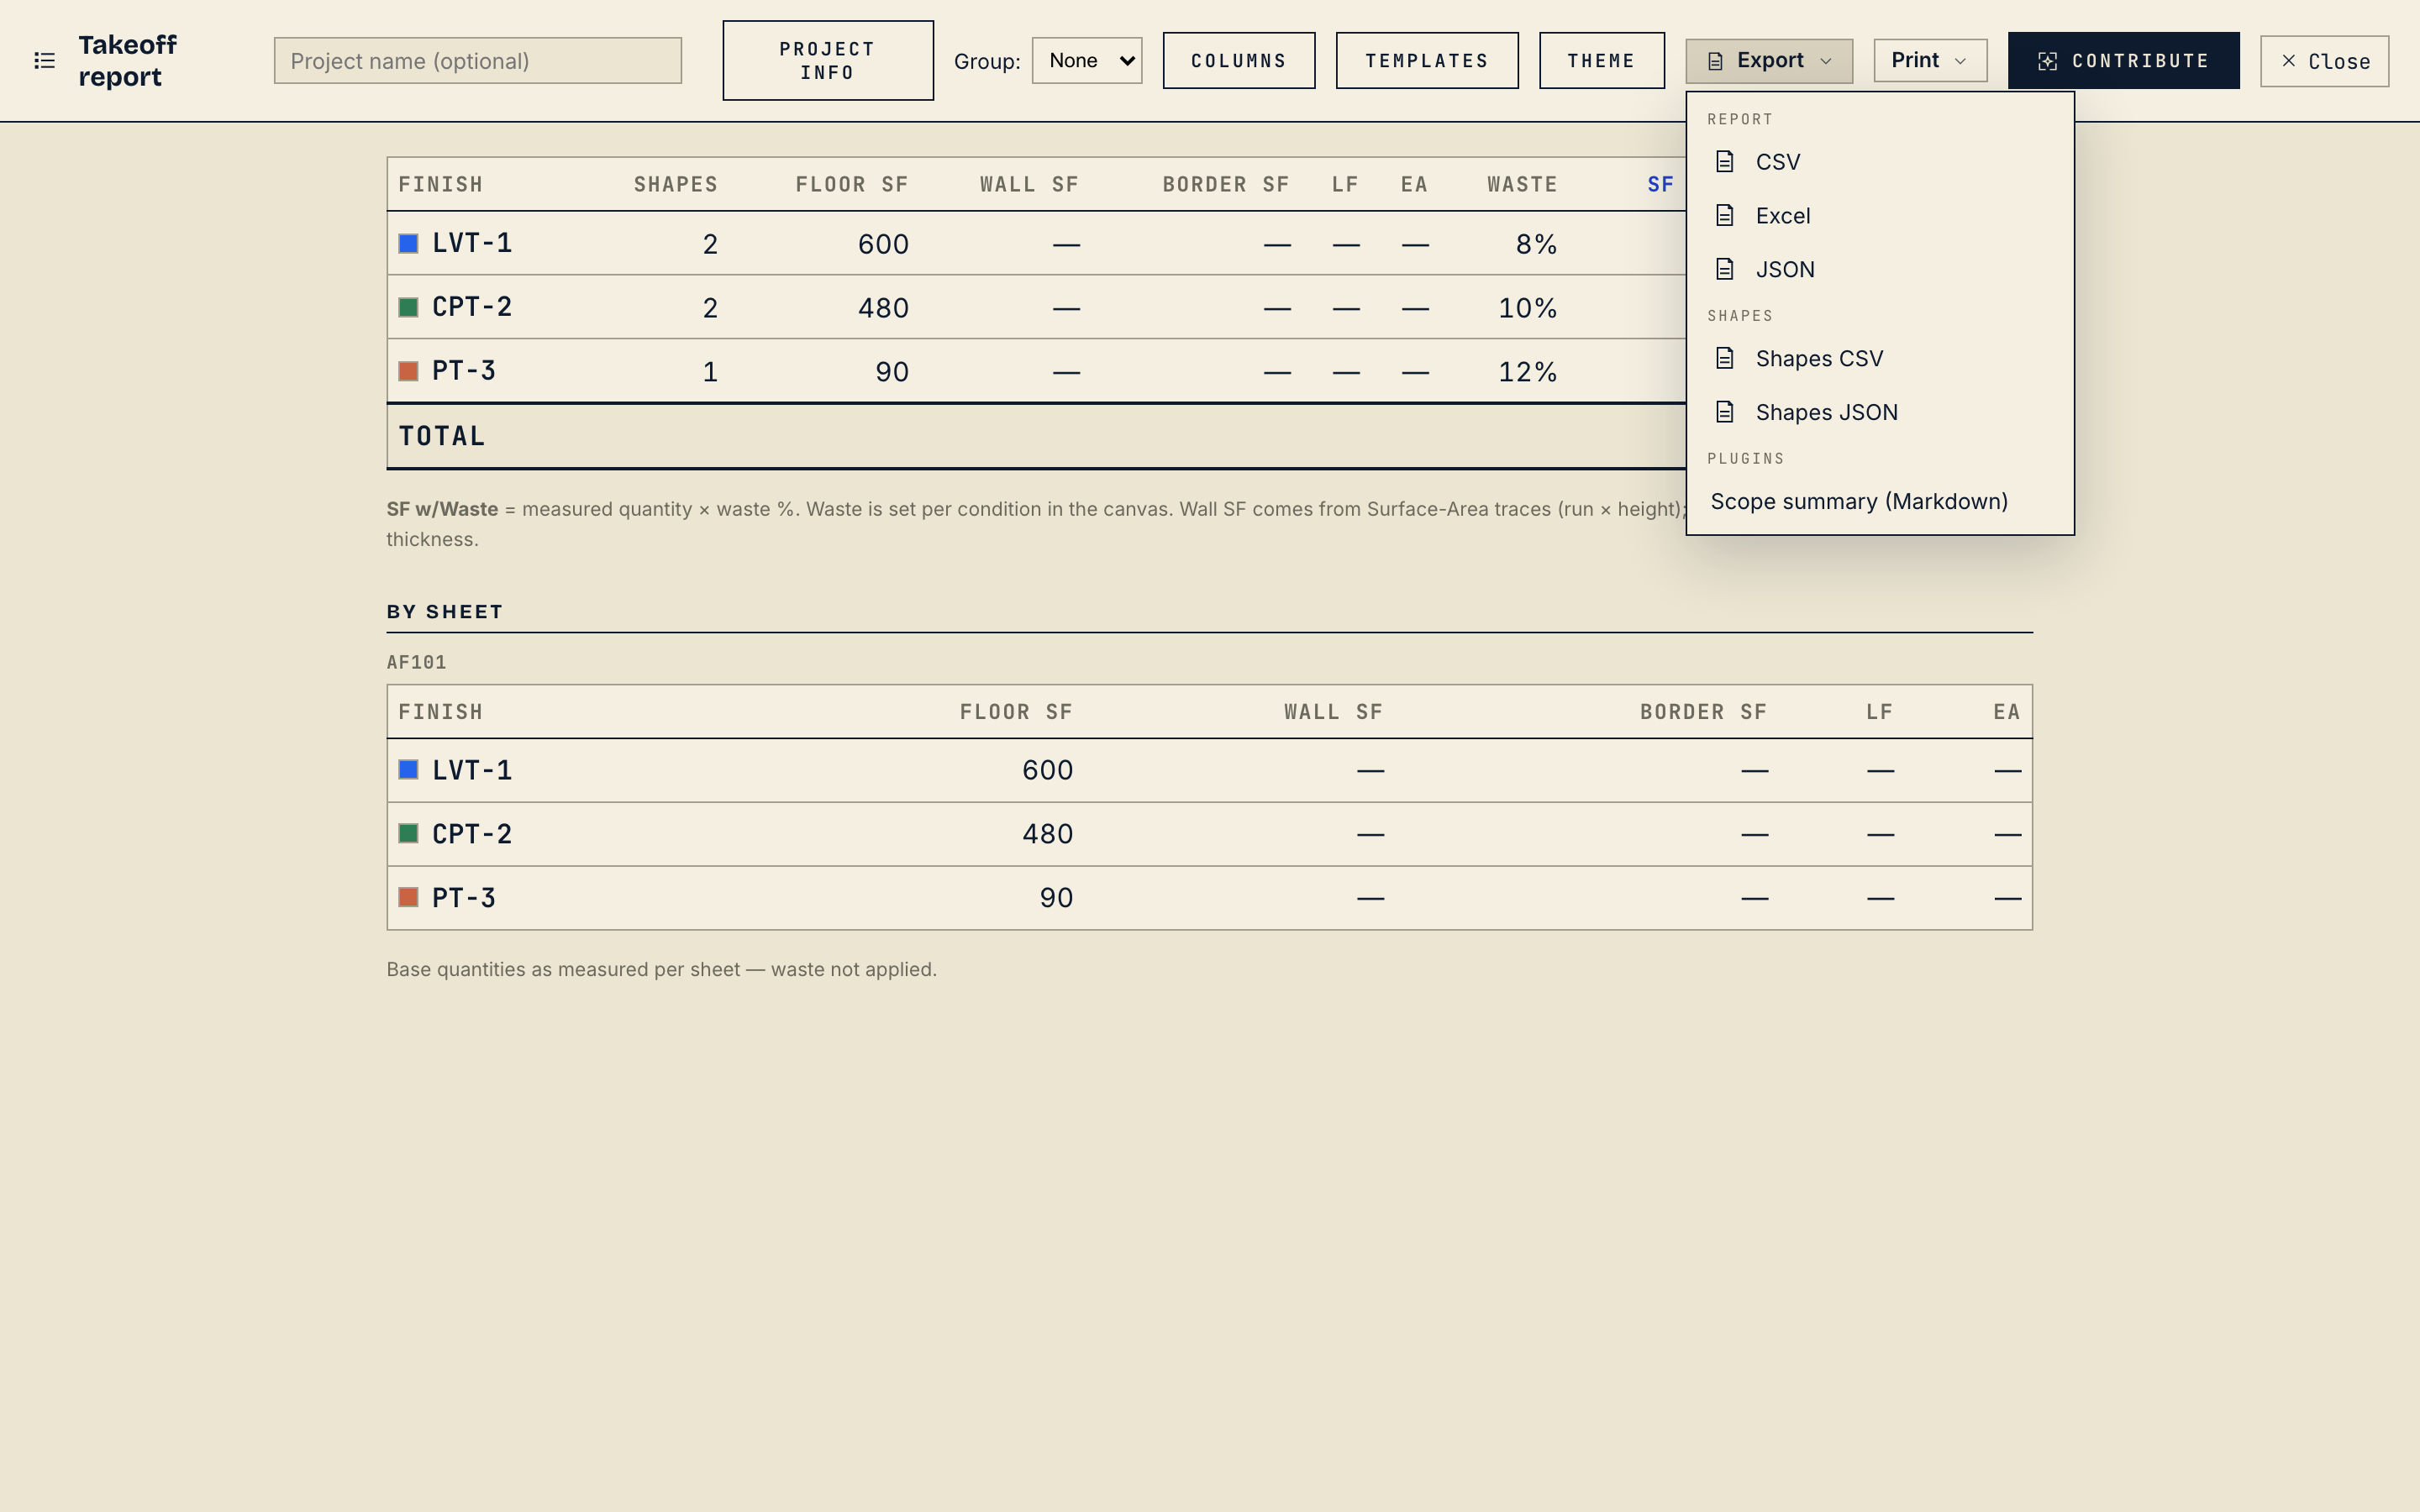Select Shapes JSON export option

1880,413
